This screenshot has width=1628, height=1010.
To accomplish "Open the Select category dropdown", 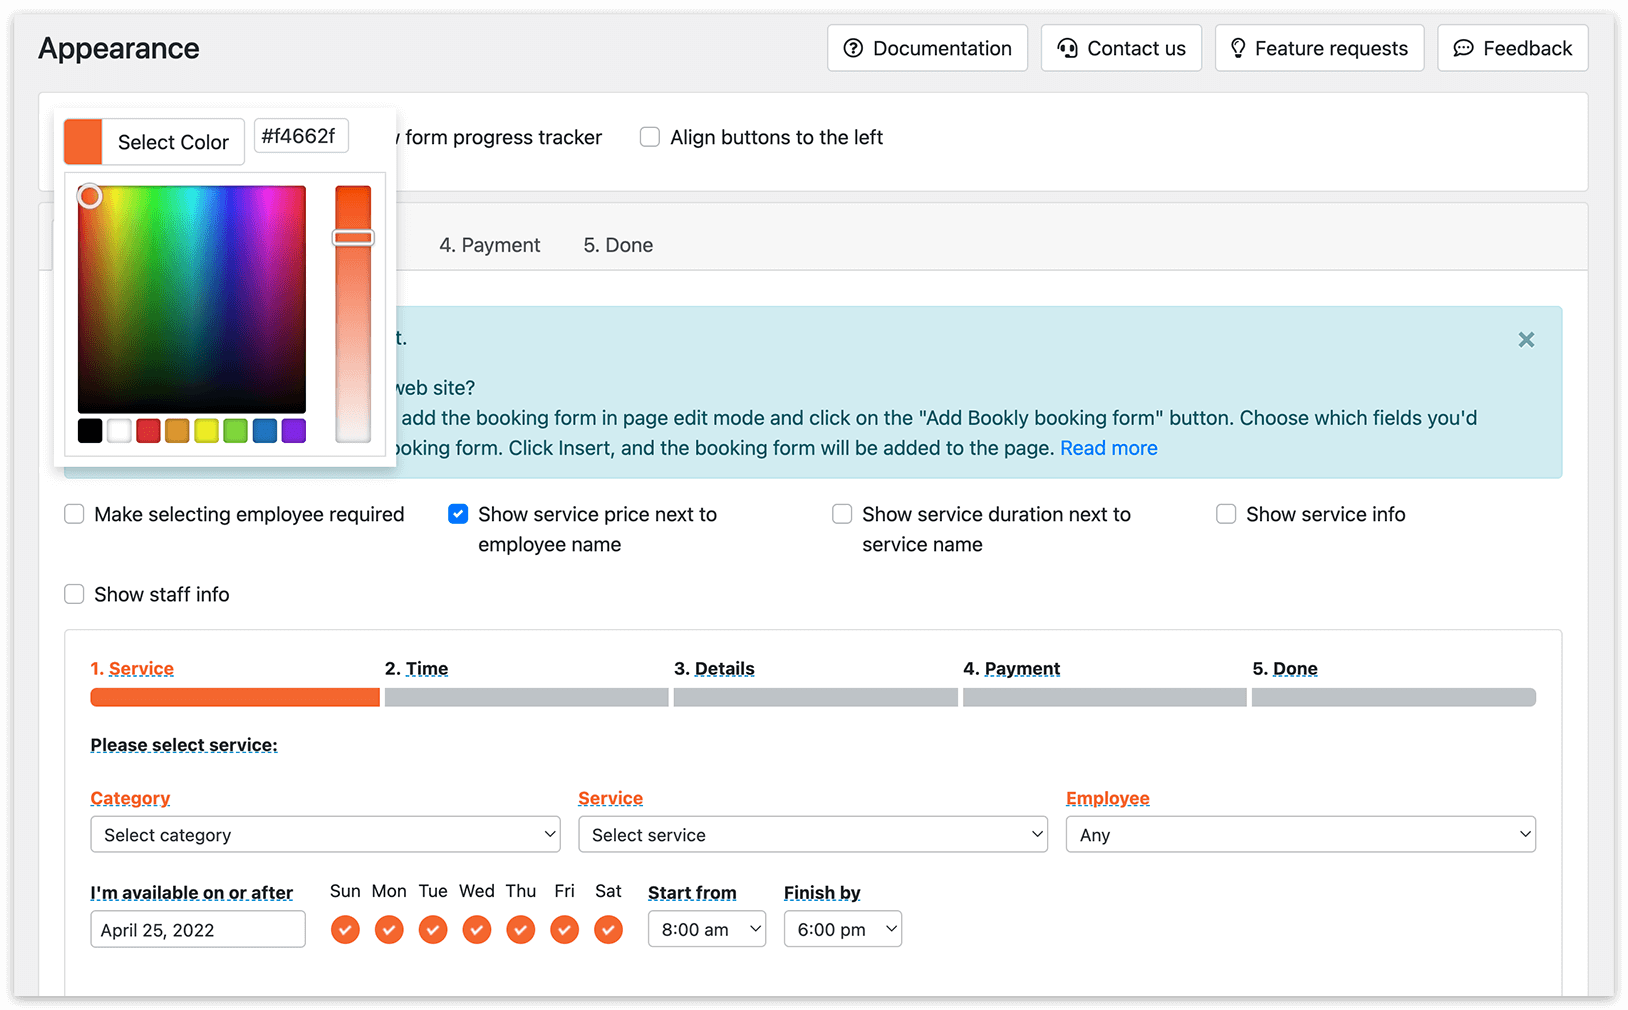I will 325,834.
